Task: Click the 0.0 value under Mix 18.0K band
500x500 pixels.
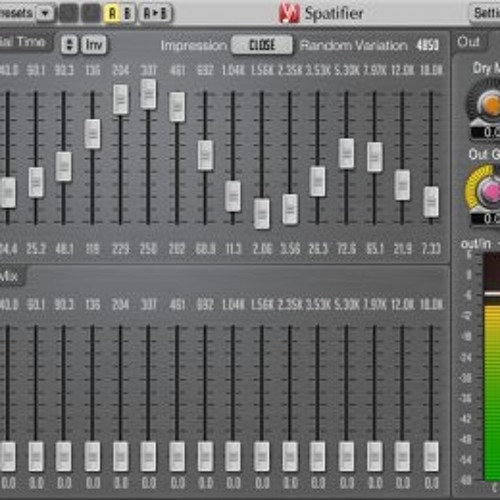Action: click(x=431, y=483)
